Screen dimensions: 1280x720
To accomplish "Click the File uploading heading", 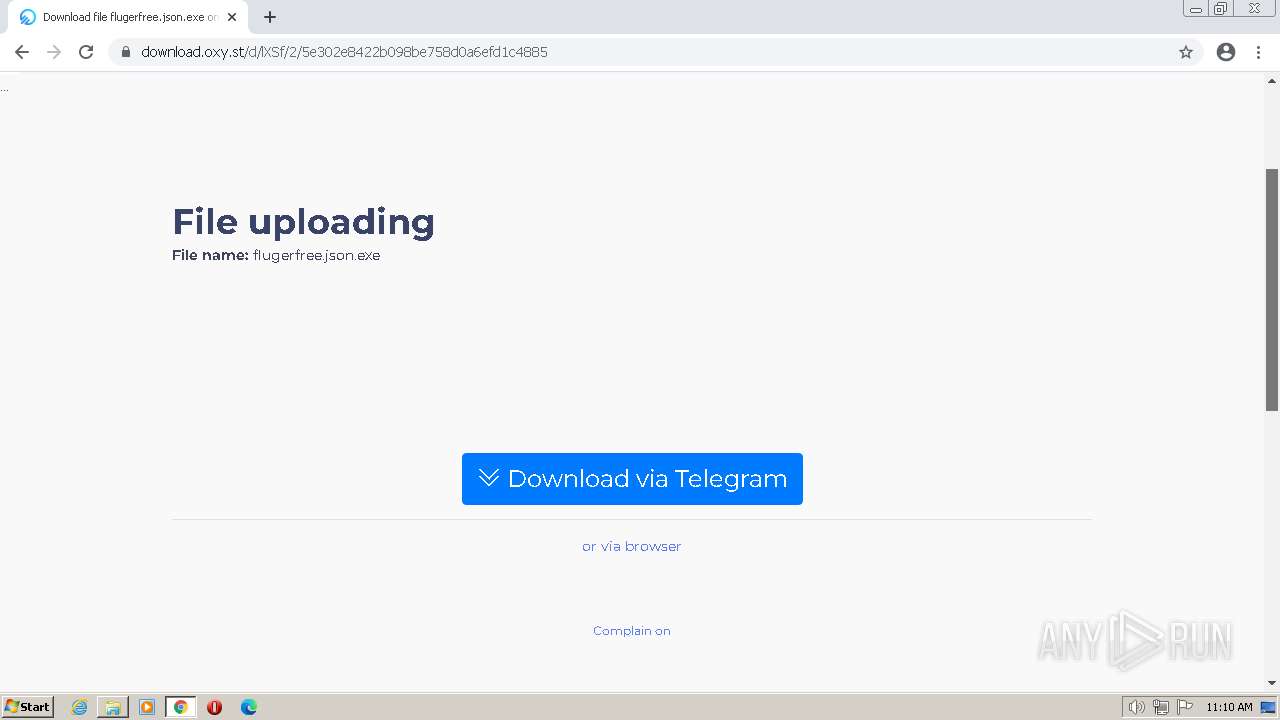I will (303, 222).
